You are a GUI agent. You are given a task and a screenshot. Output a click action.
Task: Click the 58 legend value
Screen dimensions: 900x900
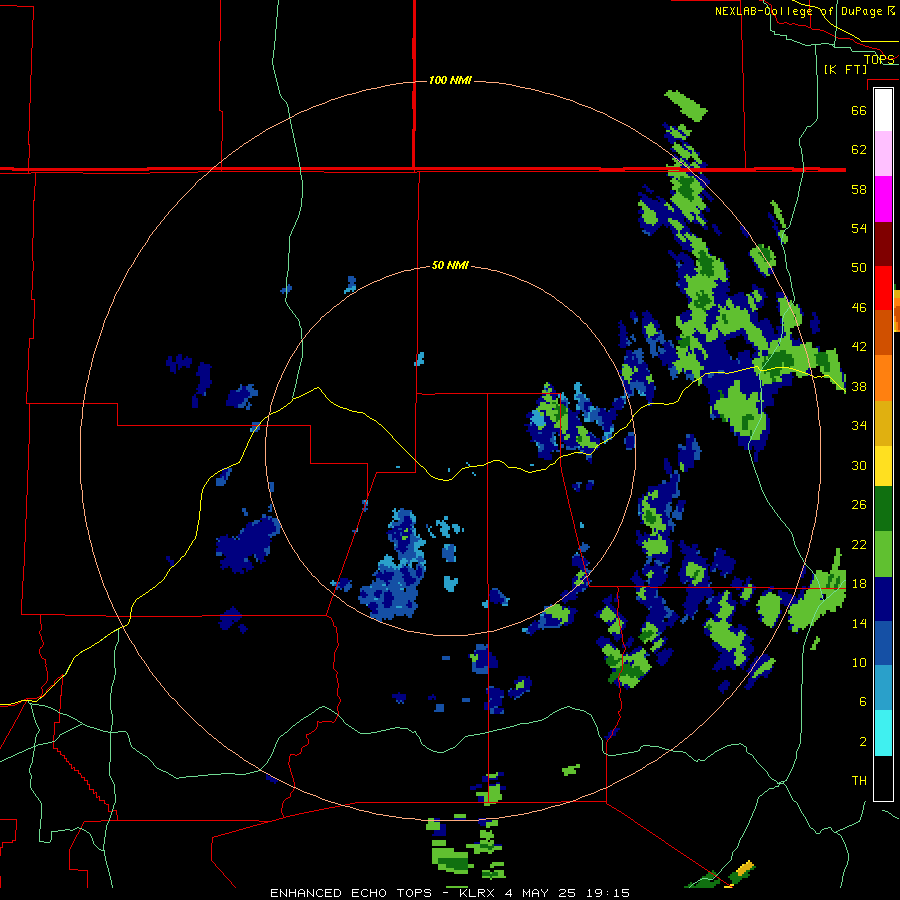[x=859, y=189]
